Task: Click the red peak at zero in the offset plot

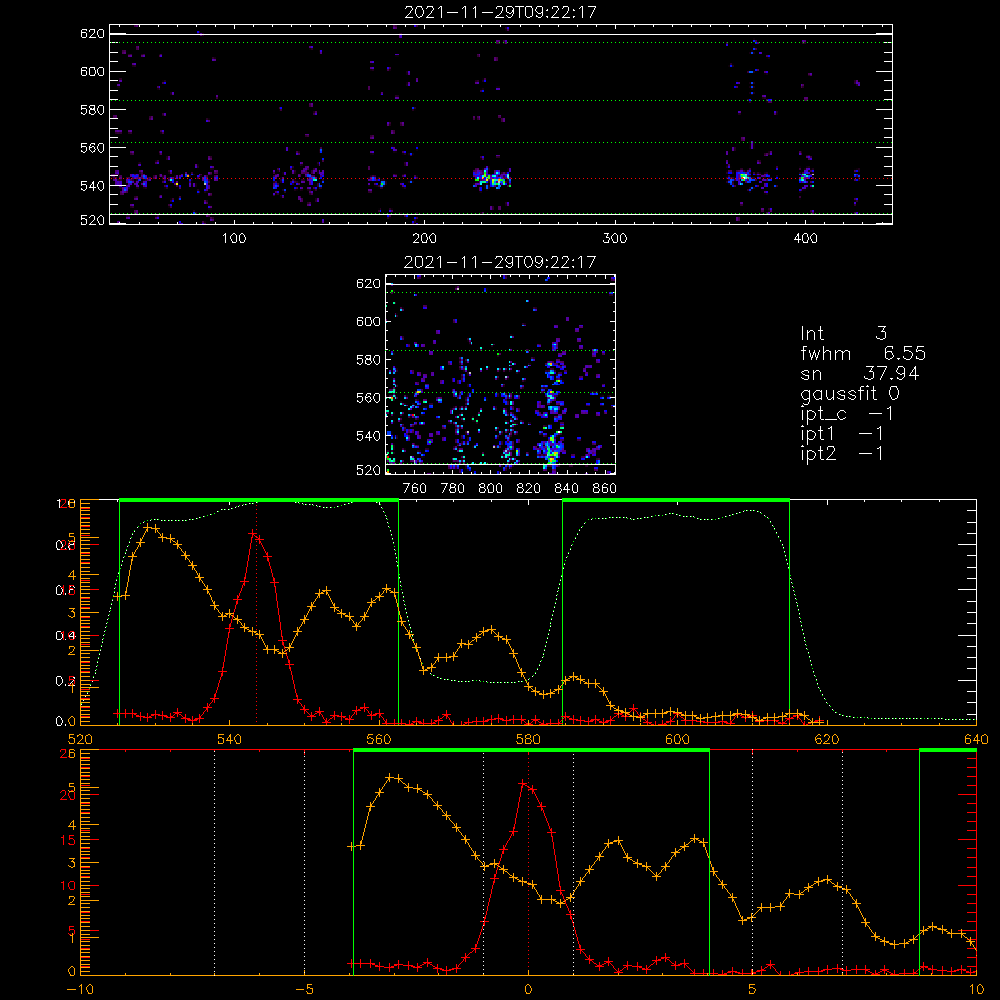Action: [524, 783]
